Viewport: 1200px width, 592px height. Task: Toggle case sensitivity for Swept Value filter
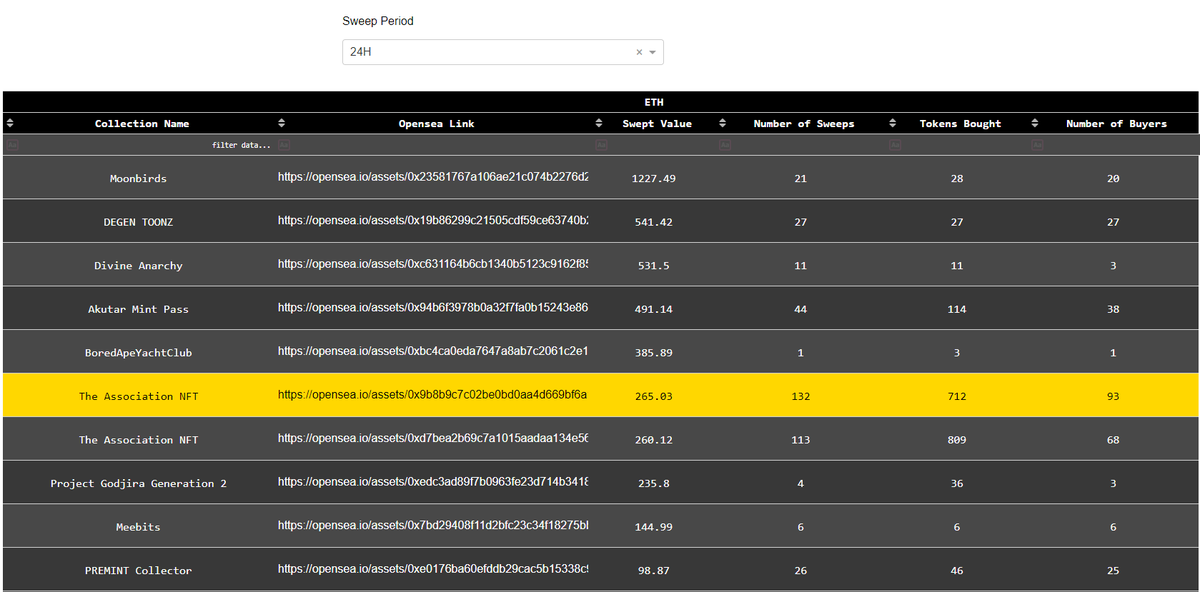tap(601, 145)
